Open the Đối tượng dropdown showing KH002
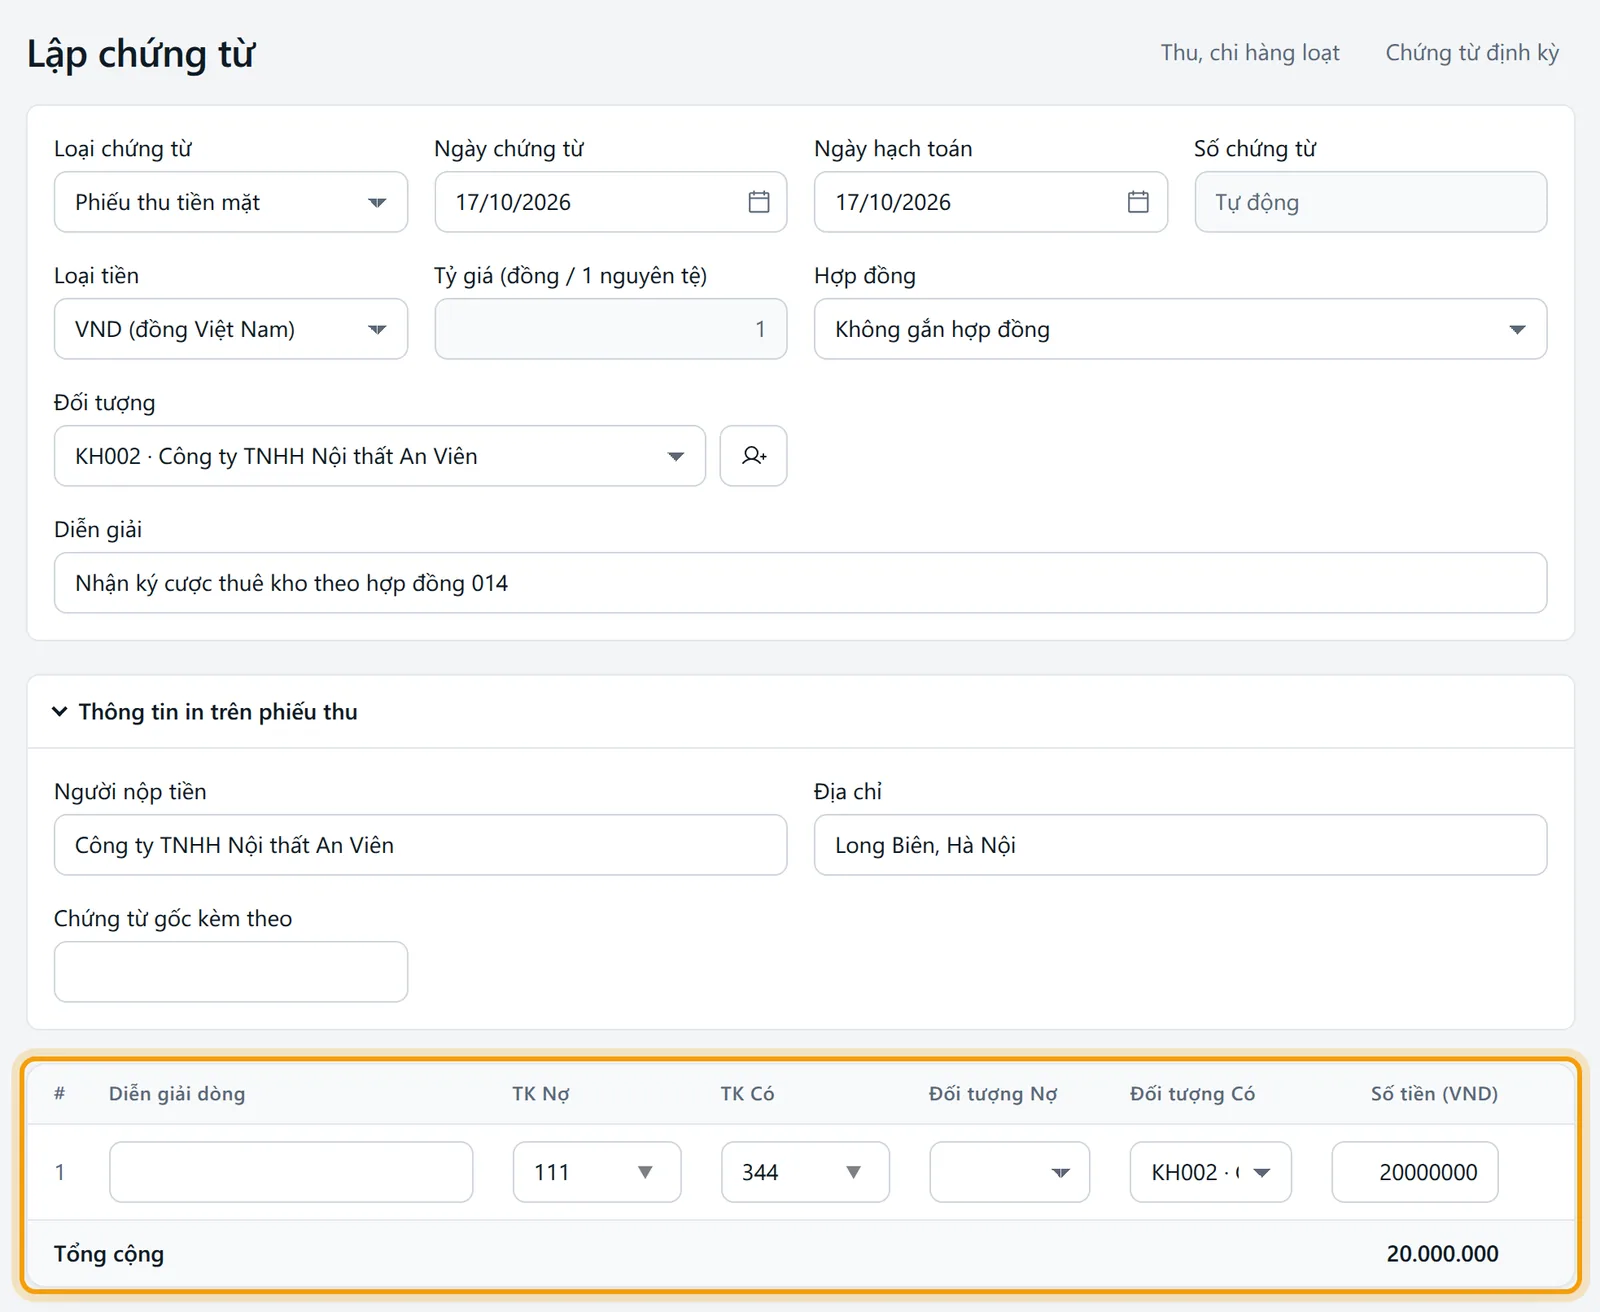The width and height of the screenshot is (1600, 1312). point(380,456)
